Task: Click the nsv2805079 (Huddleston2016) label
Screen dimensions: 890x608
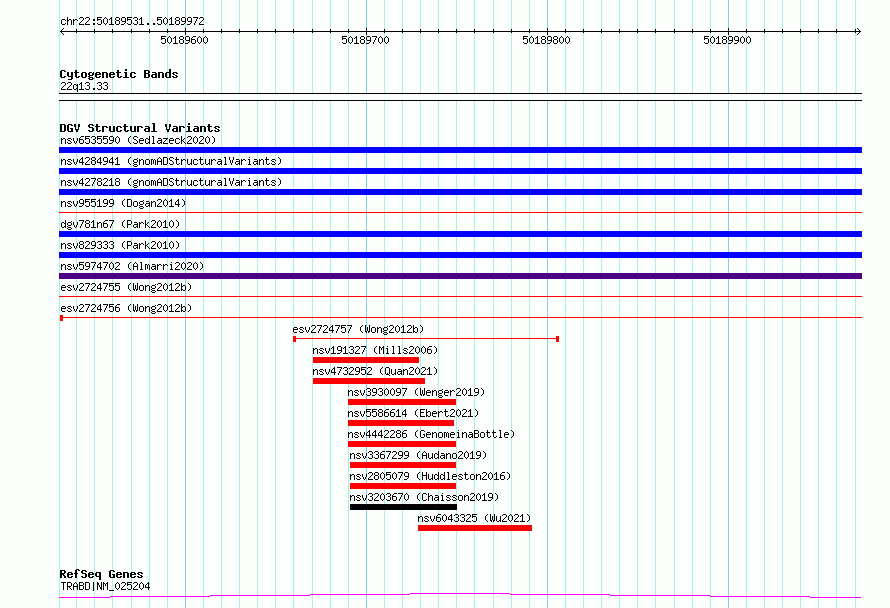Action: point(430,476)
